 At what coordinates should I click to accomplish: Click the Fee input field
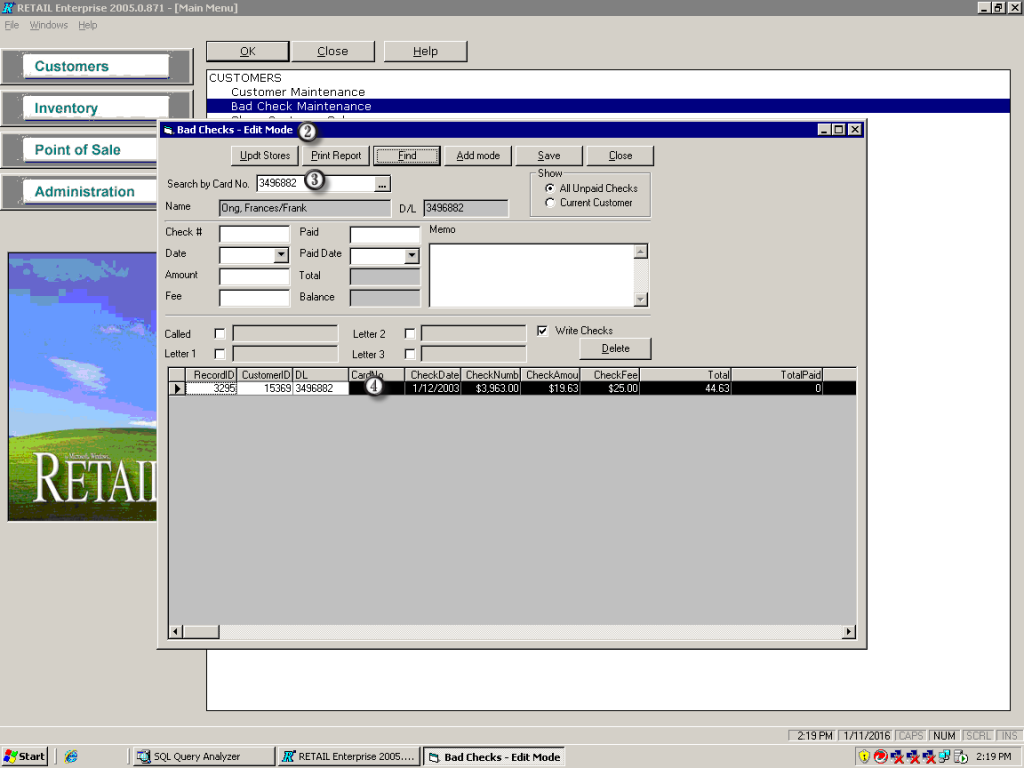click(x=254, y=298)
